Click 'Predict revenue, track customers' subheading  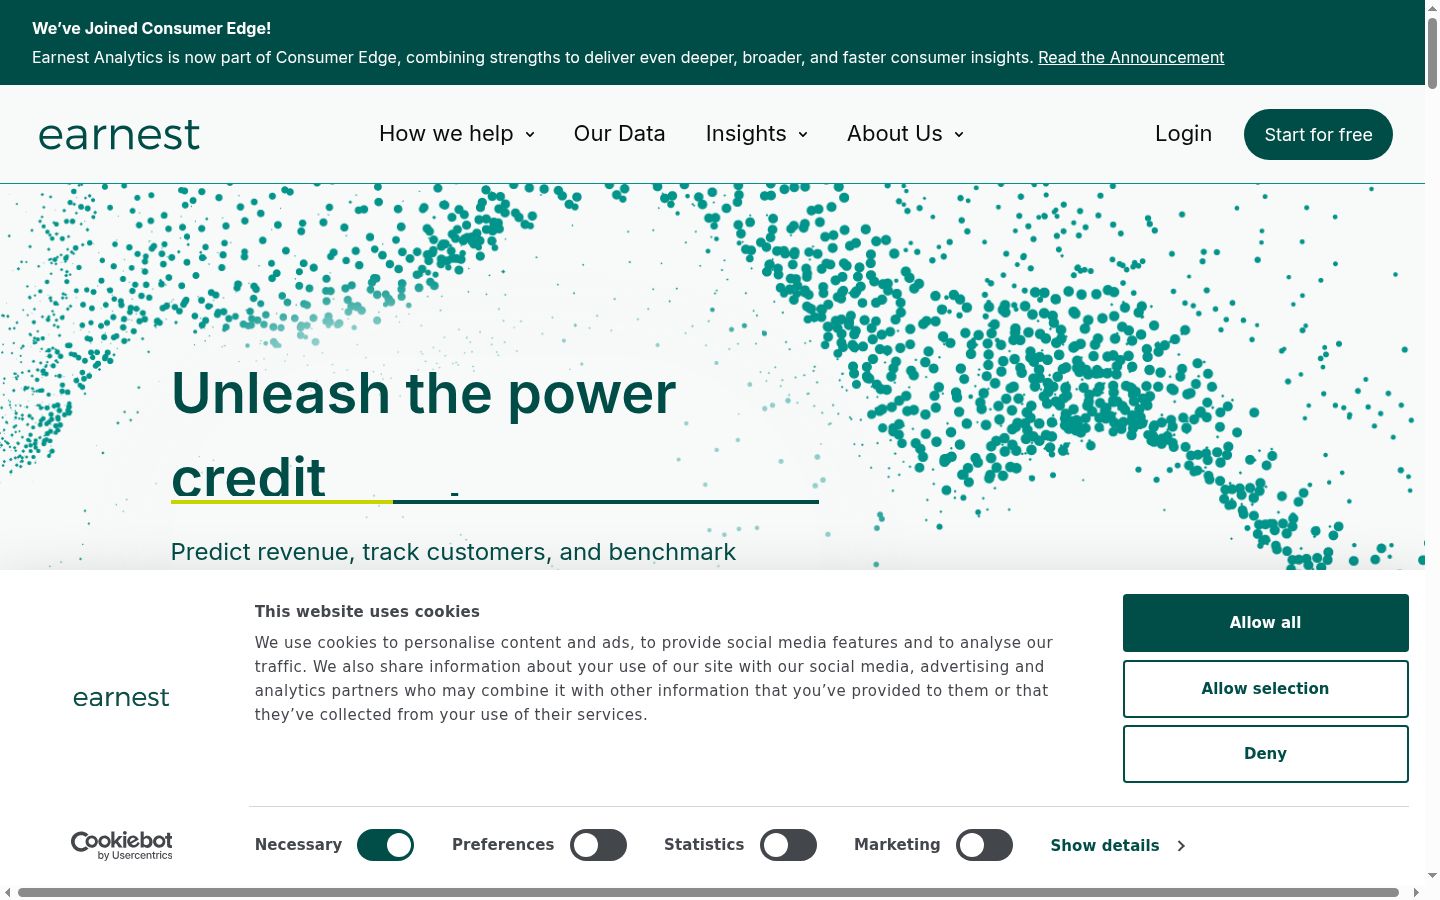(x=453, y=552)
